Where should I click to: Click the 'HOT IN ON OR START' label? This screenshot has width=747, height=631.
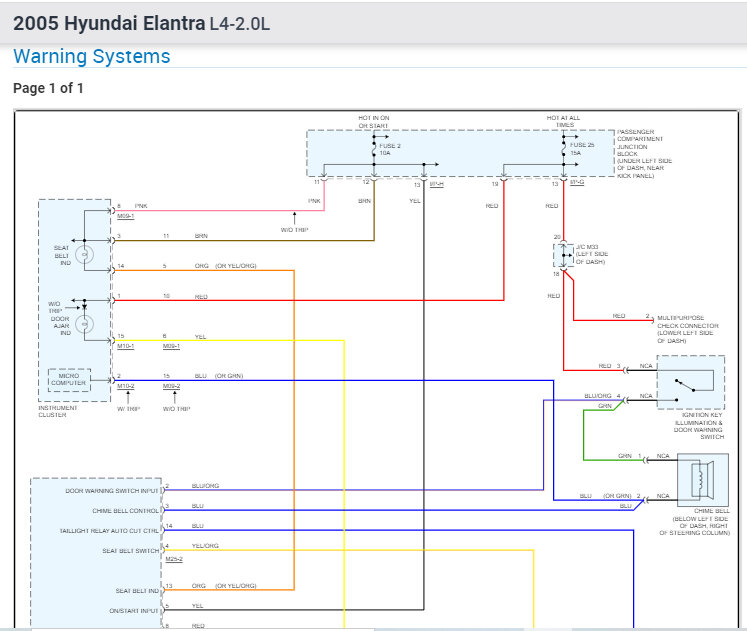(x=374, y=121)
